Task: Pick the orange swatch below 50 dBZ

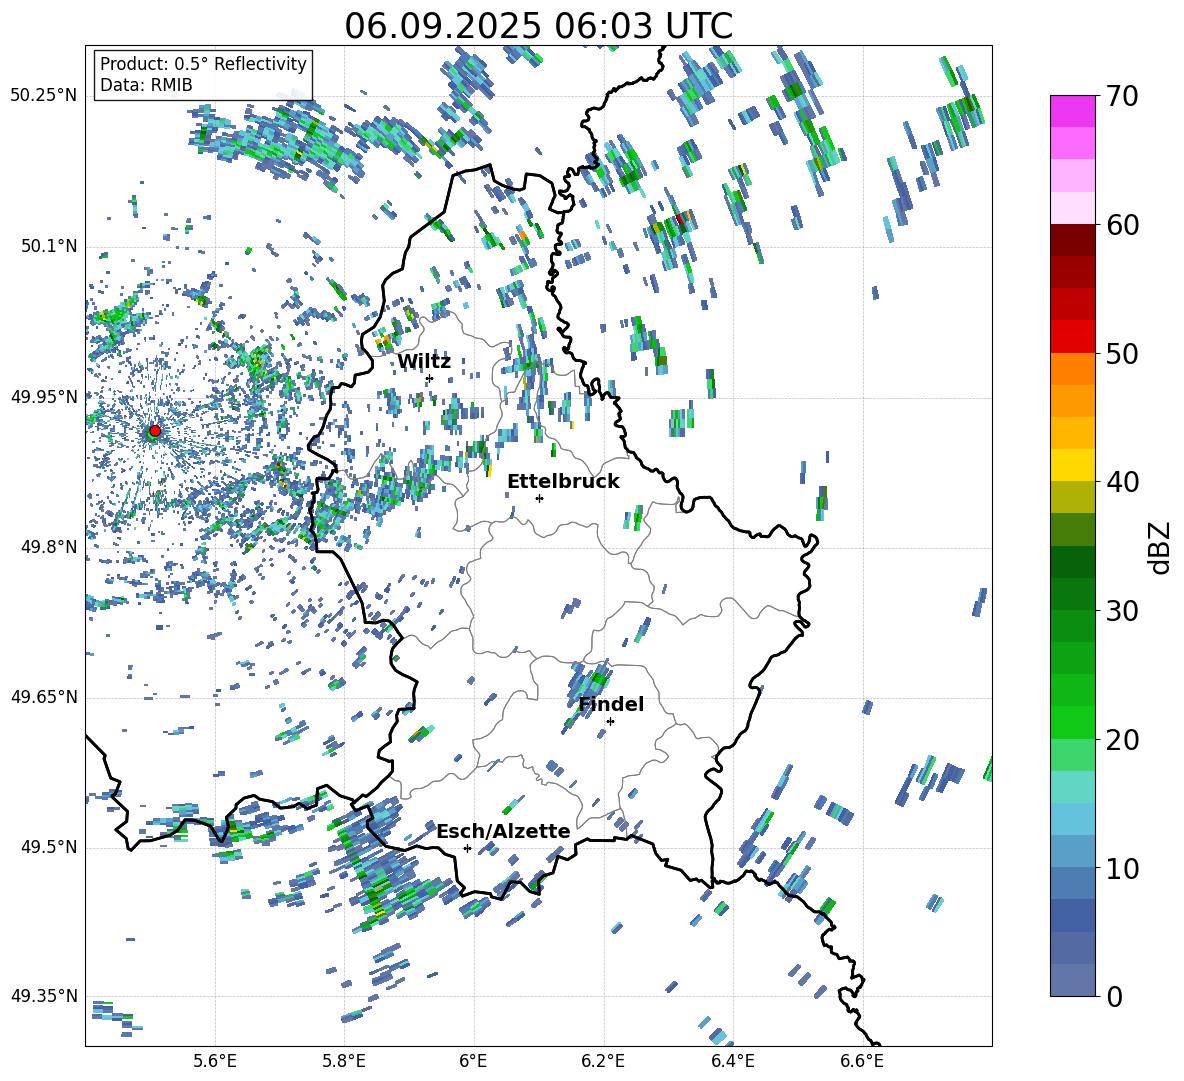Action: 1072,368
